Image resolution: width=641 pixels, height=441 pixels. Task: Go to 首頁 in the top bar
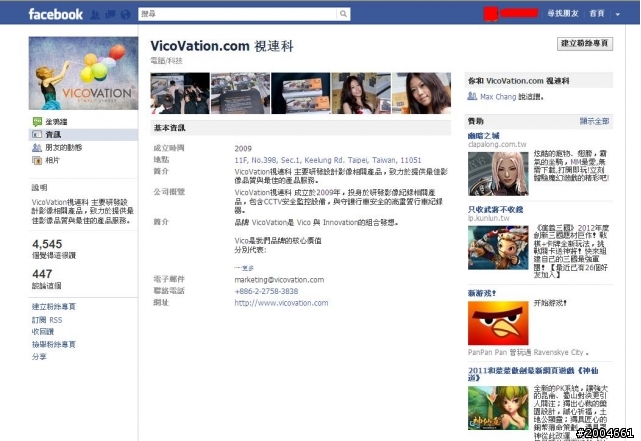tap(597, 13)
